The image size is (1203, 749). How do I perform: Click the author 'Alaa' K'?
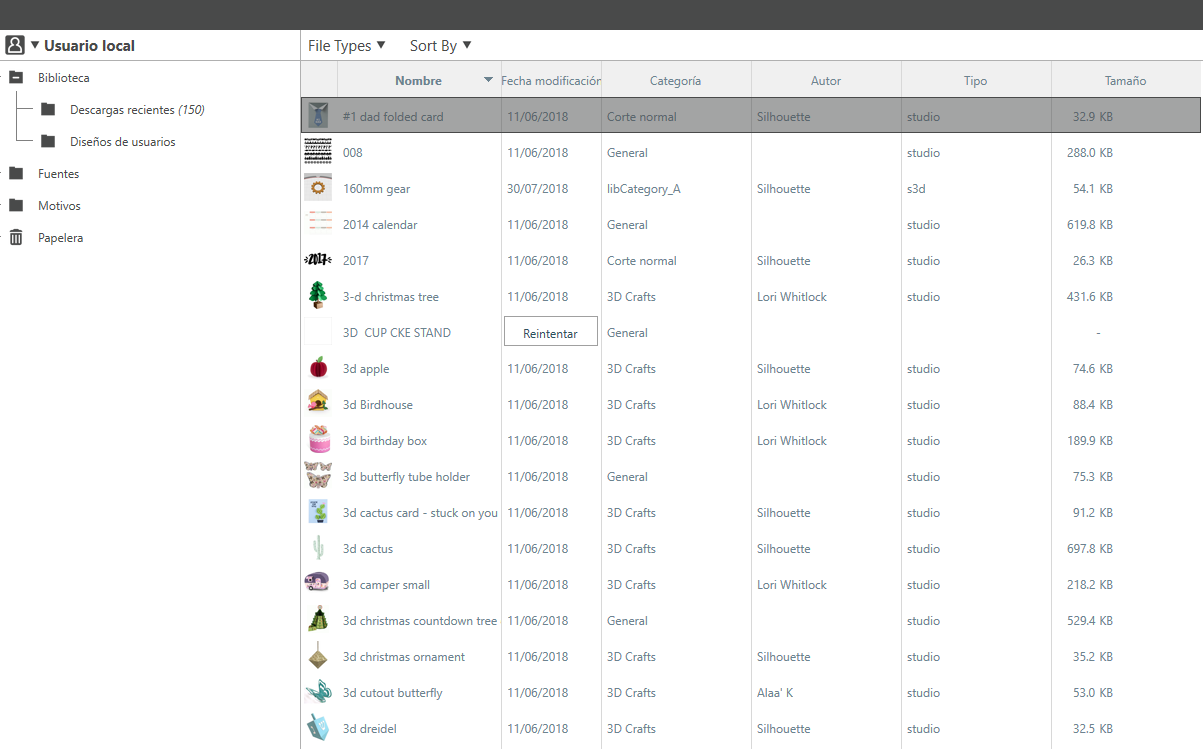(x=775, y=693)
